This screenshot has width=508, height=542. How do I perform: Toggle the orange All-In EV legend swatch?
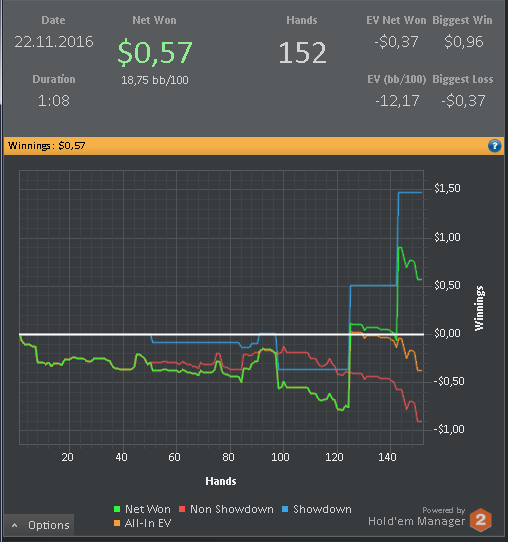(117, 523)
